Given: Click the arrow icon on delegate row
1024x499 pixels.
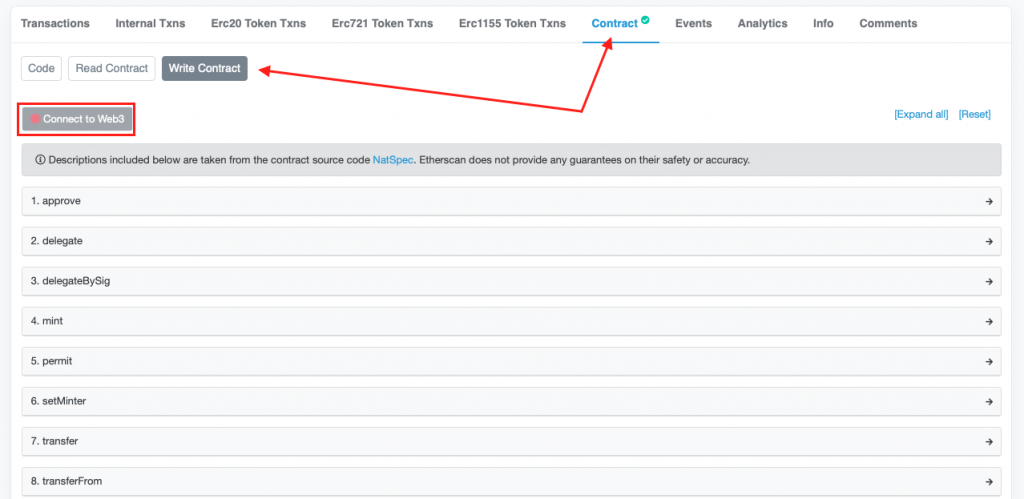Looking at the screenshot, I should pyautogui.click(x=989, y=242).
